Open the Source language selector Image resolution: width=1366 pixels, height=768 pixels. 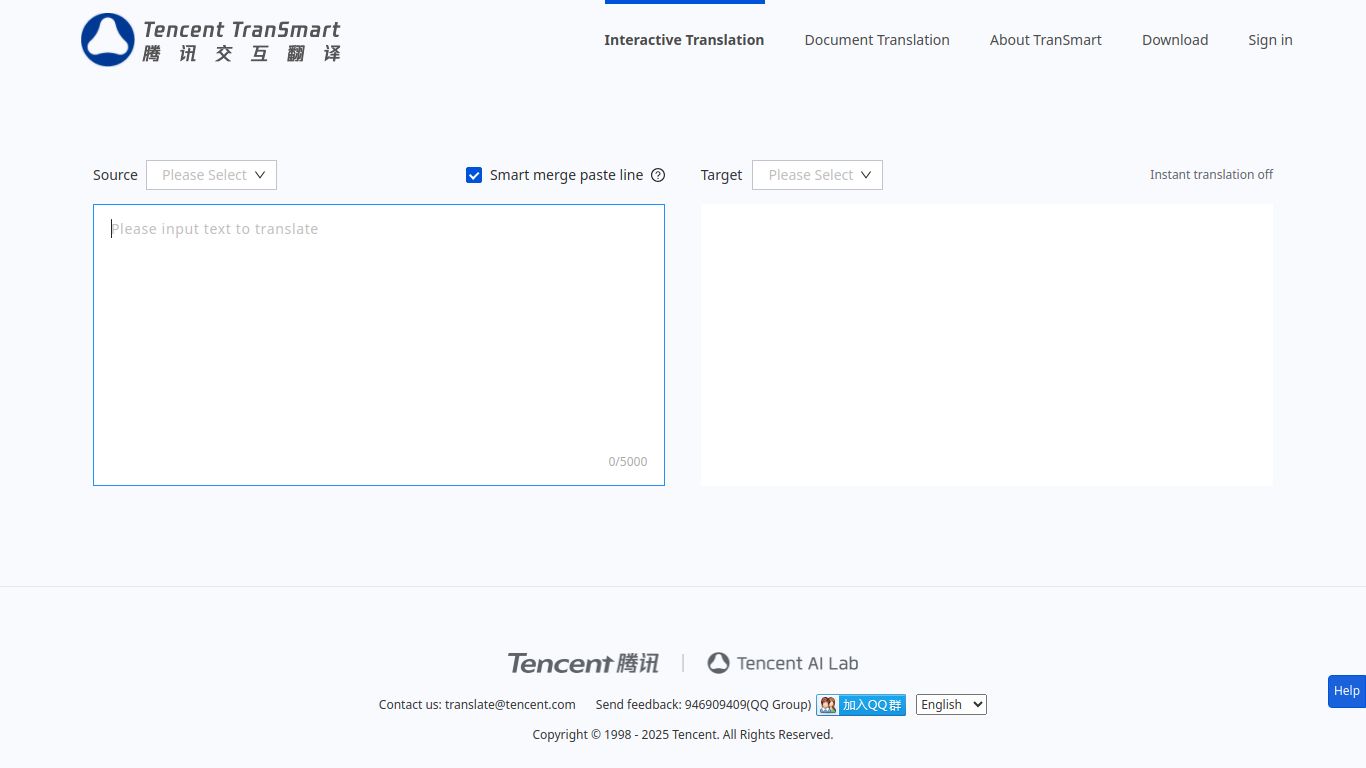[211, 174]
